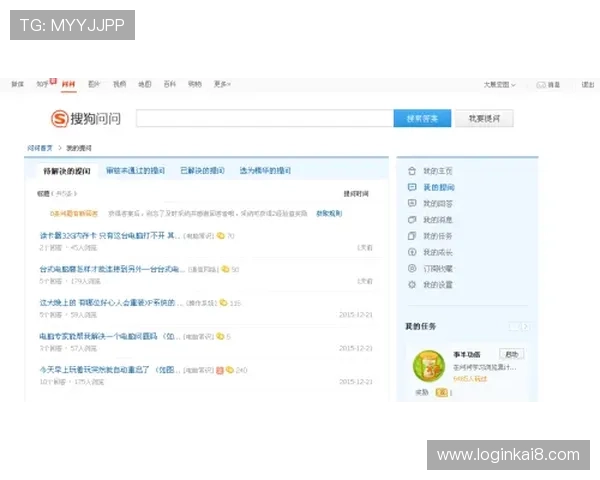Click the 退出 logout link
The width and height of the screenshot is (600, 480).
click(x=588, y=85)
